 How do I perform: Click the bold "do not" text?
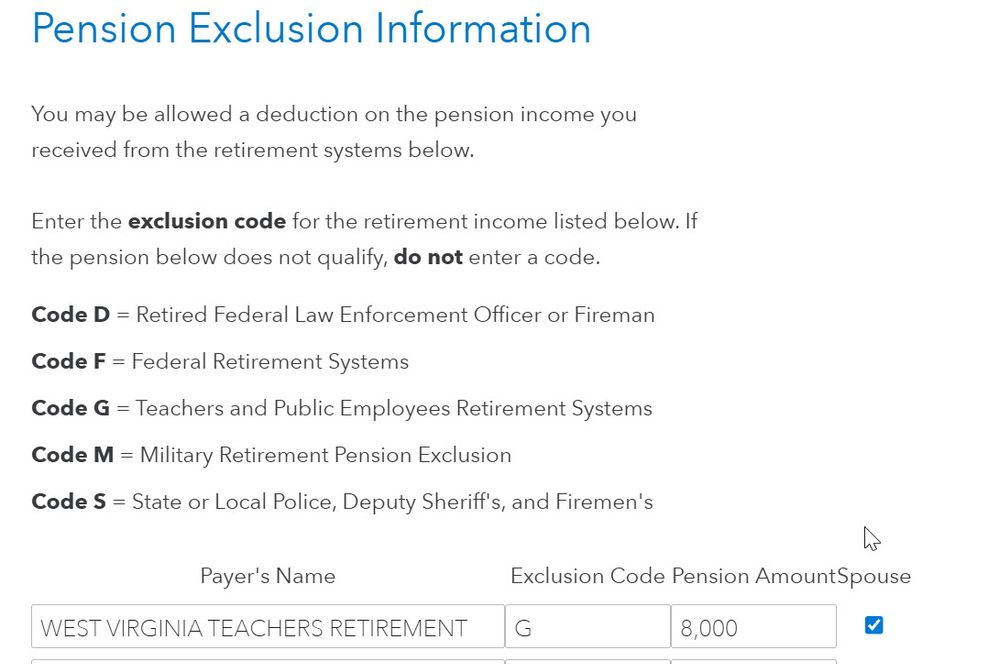[428, 257]
